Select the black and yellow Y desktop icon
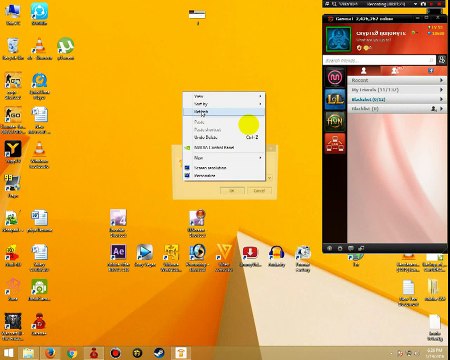The image size is (450, 360). pyautogui.click(x=13, y=152)
